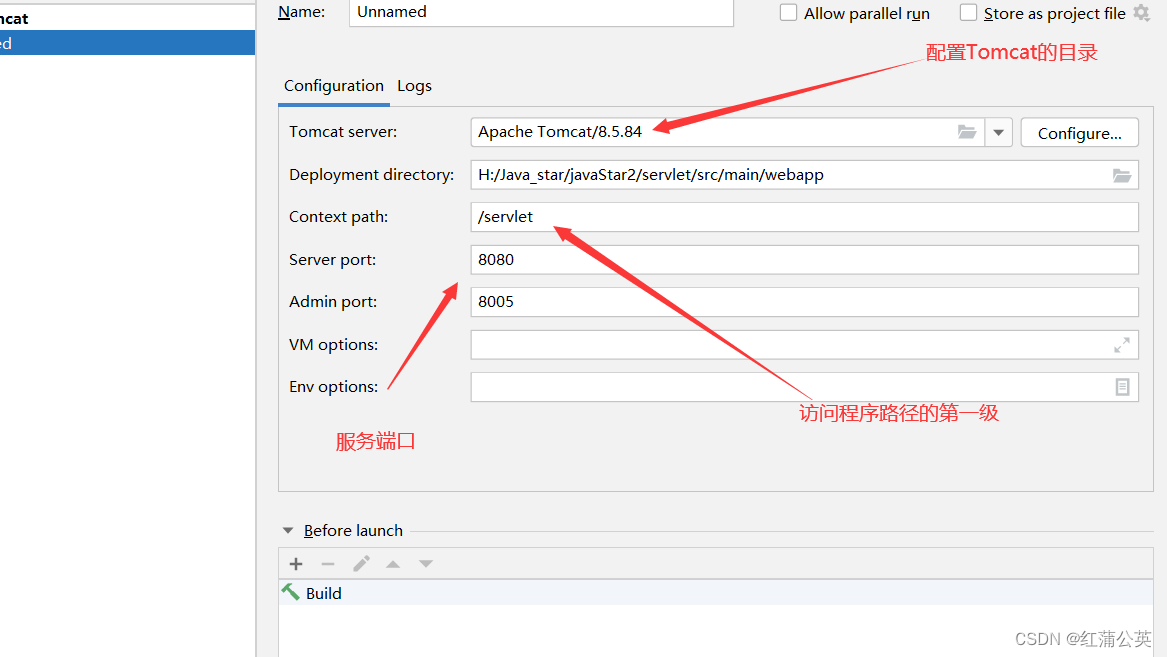The height and width of the screenshot is (657, 1167).
Task: Browse for Deployment directory folder
Action: click(x=1122, y=175)
